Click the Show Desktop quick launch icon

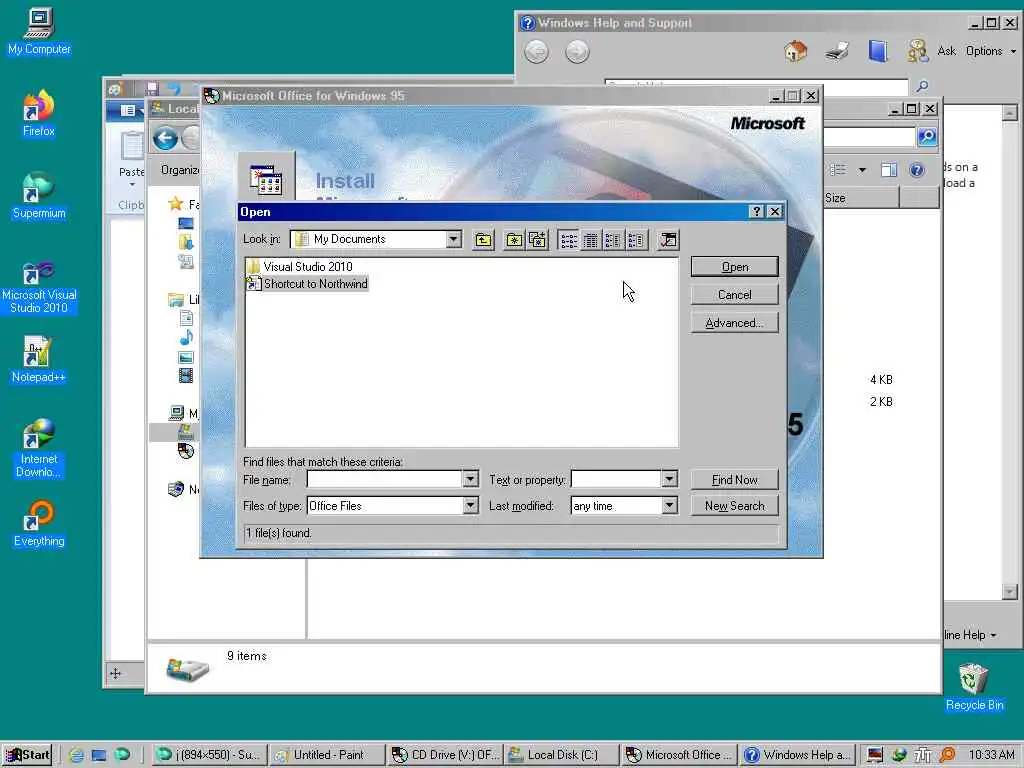tap(99, 755)
